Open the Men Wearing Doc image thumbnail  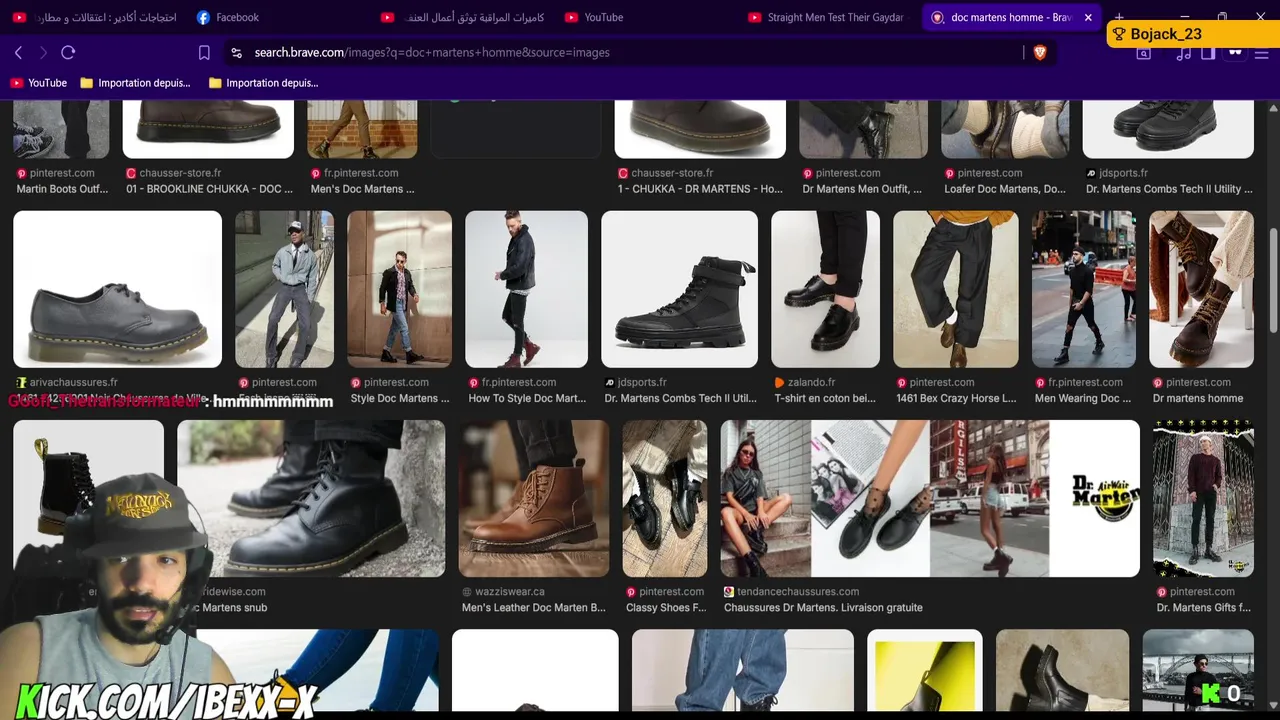point(1083,289)
